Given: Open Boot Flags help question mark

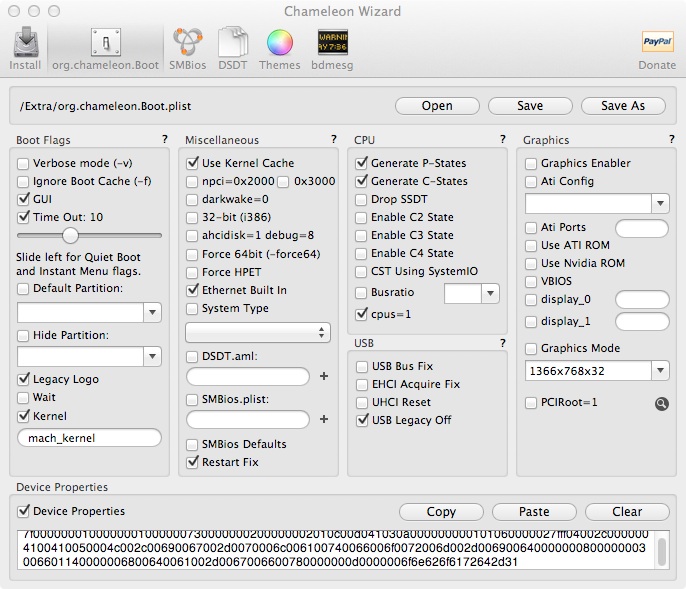Looking at the screenshot, I should point(164,139).
